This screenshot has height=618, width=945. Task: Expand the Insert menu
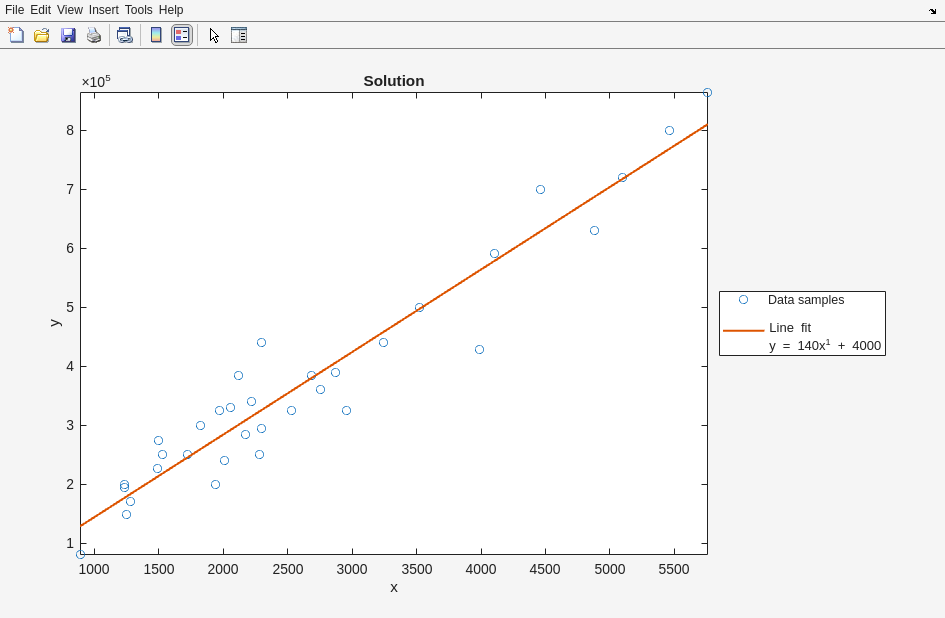tap(103, 10)
